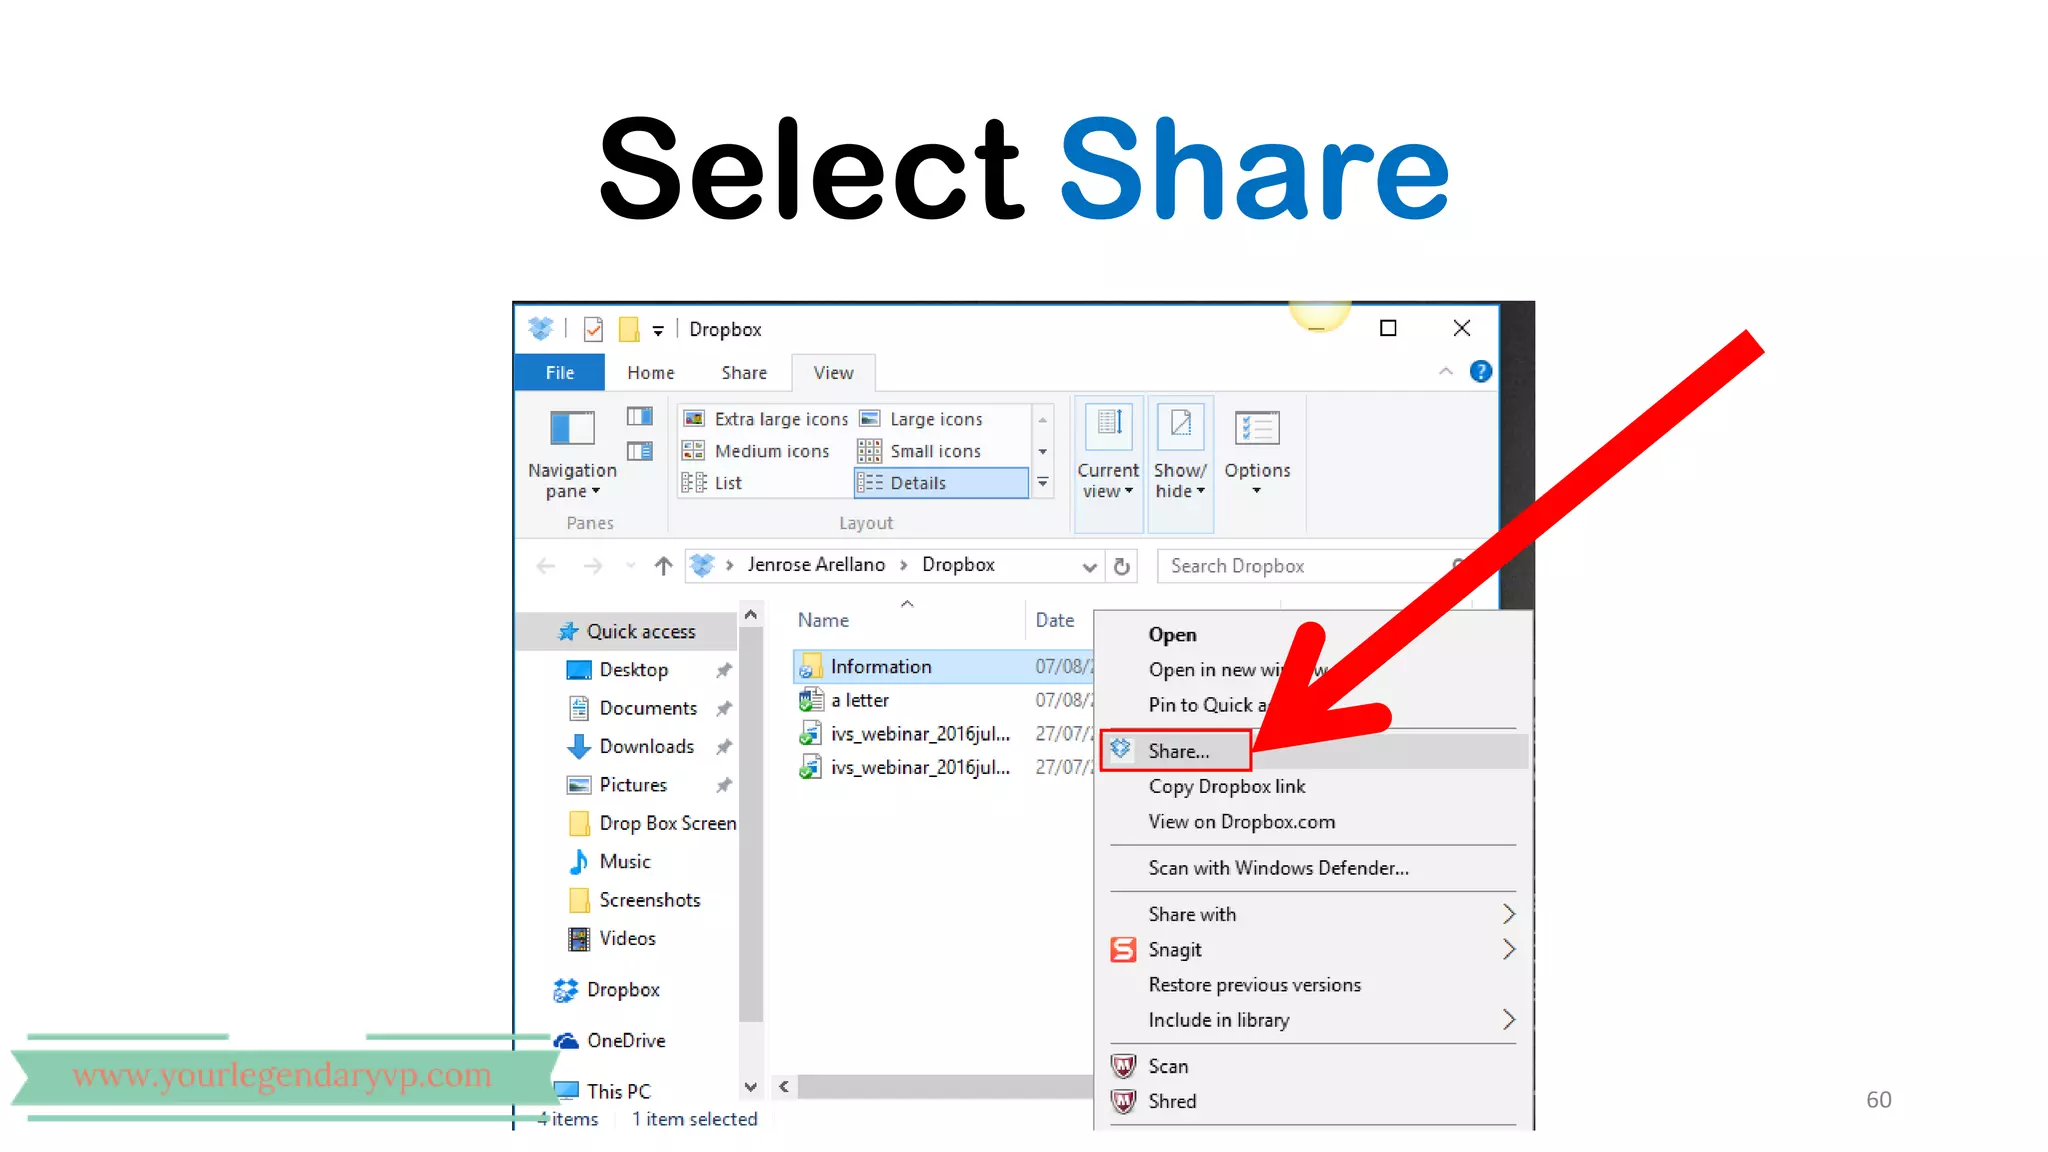Click Dropbox in the address path
This screenshot has height=1152, width=2048.
click(x=958, y=564)
